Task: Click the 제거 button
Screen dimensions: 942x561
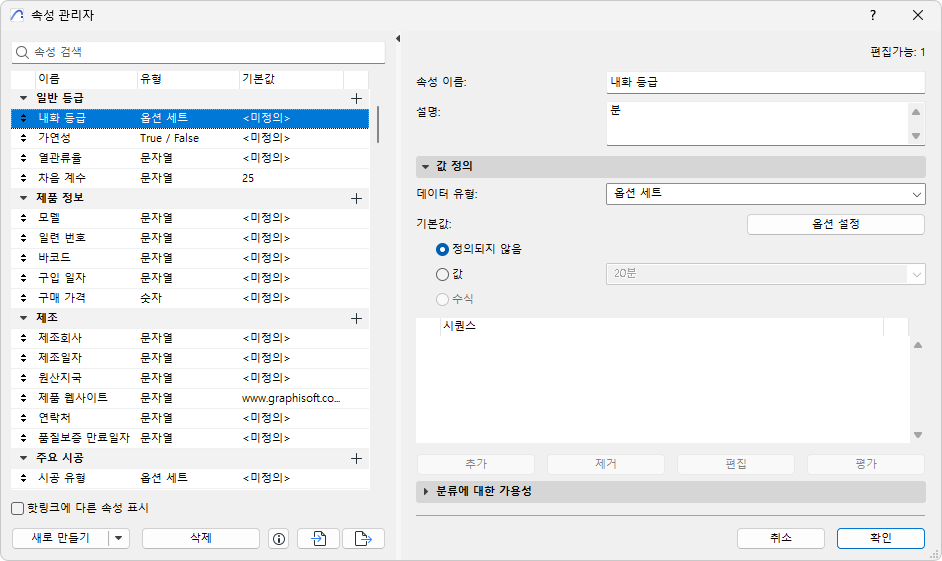Action: tap(606, 464)
